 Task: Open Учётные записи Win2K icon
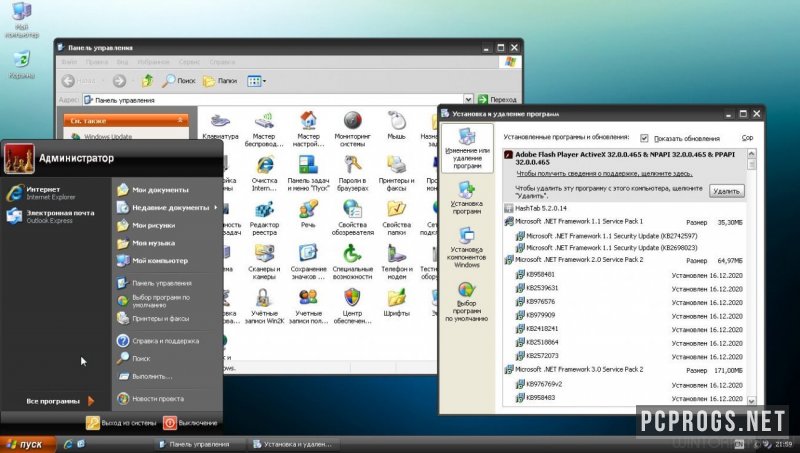click(264, 306)
